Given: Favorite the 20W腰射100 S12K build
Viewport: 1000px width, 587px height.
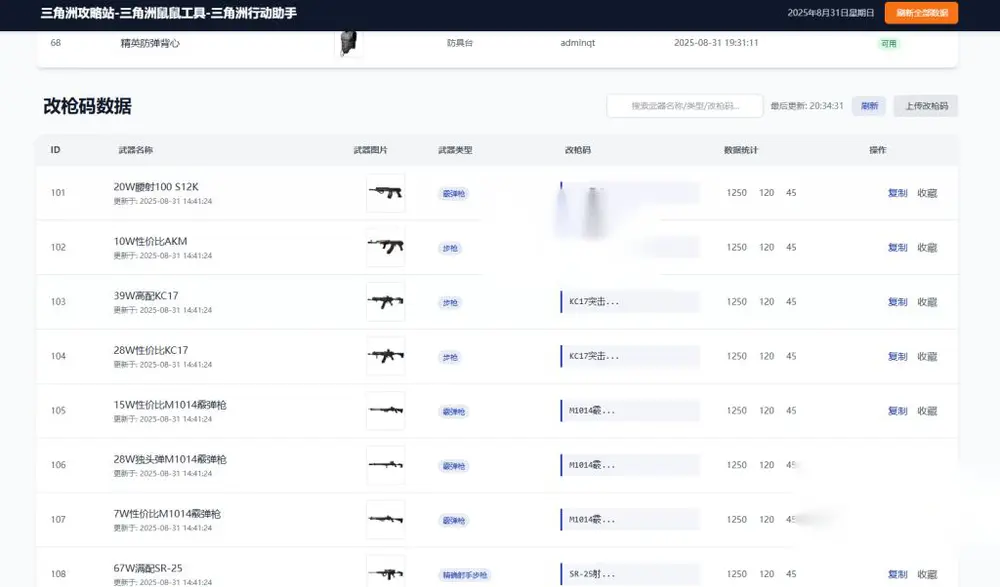Looking at the screenshot, I should [927, 193].
